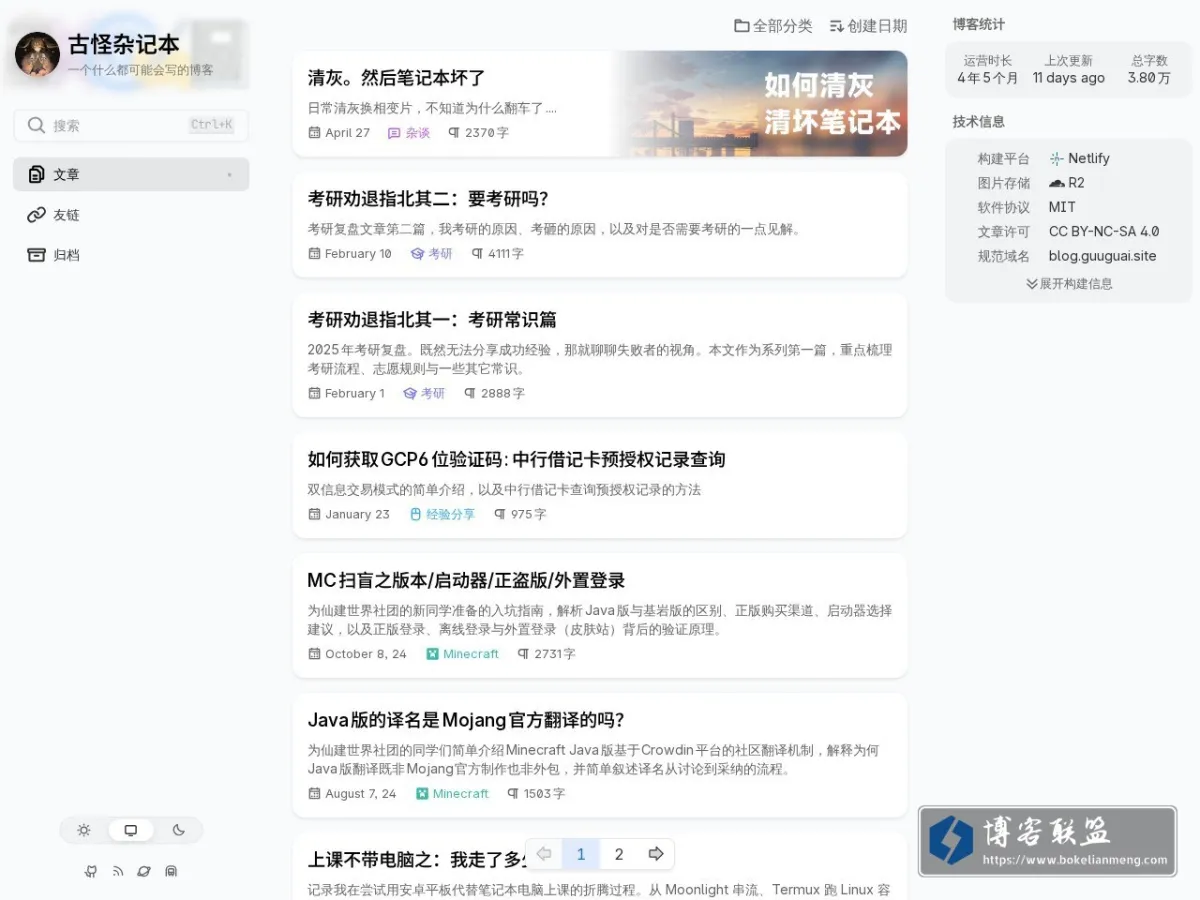Click the Minecraft block icon beside October 8
The image size is (1200, 900).
(432, 654)
